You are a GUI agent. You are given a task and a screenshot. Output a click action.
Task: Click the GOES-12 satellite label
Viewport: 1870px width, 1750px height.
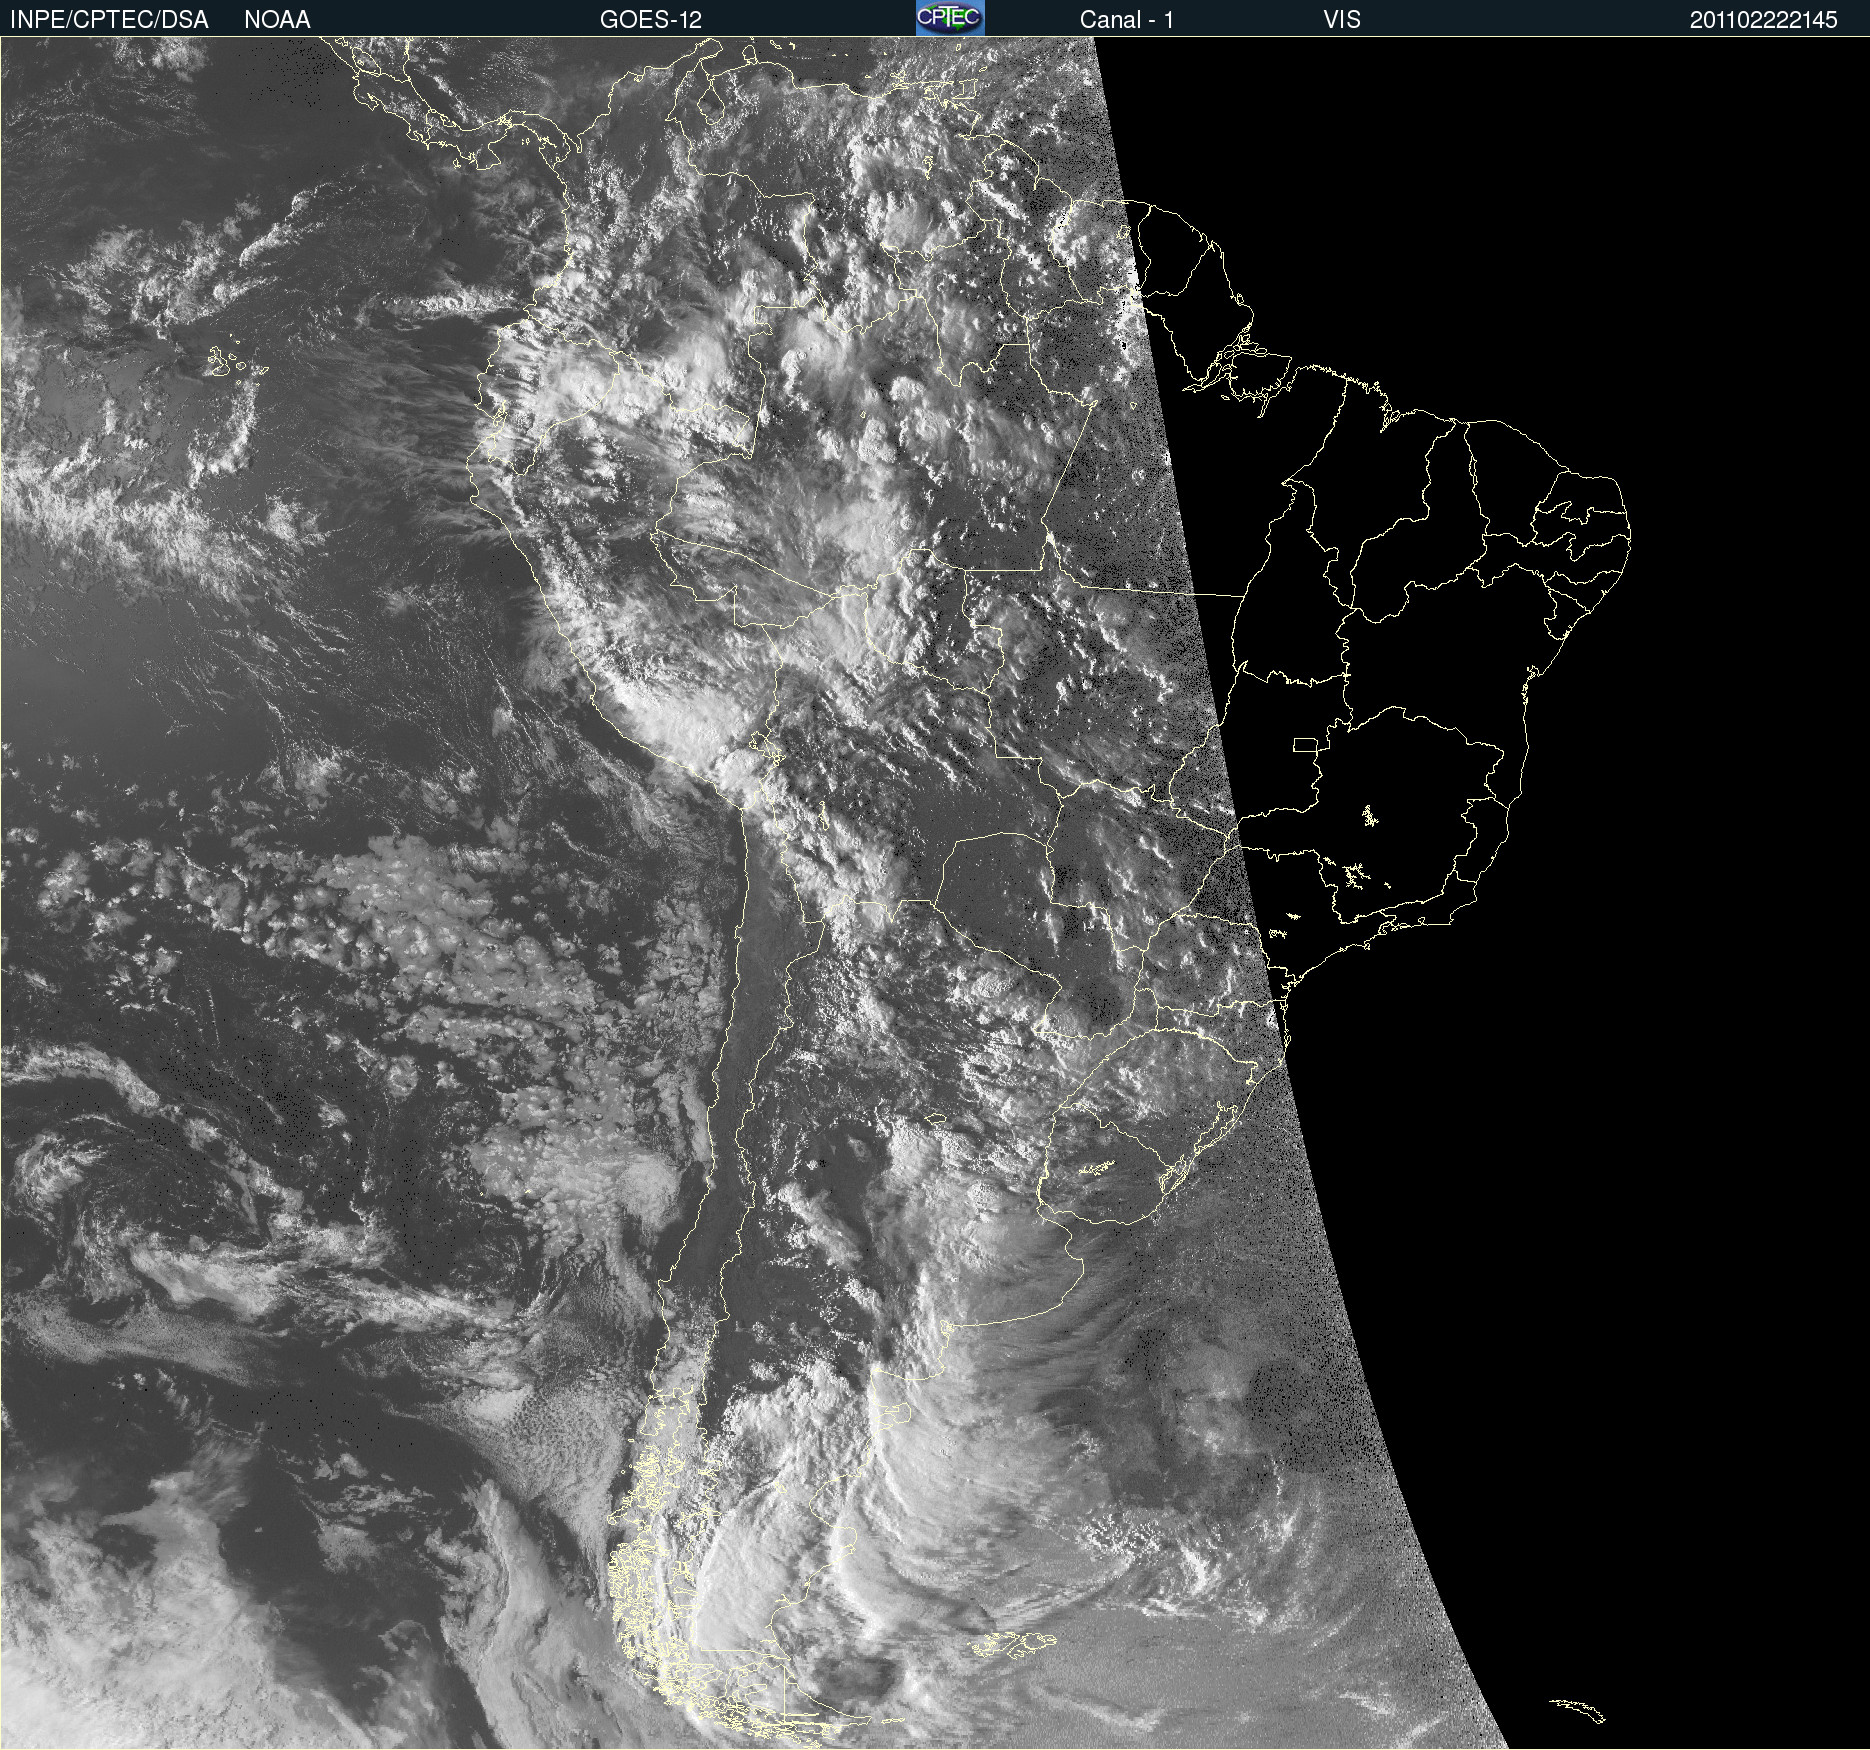pos(651,20)
